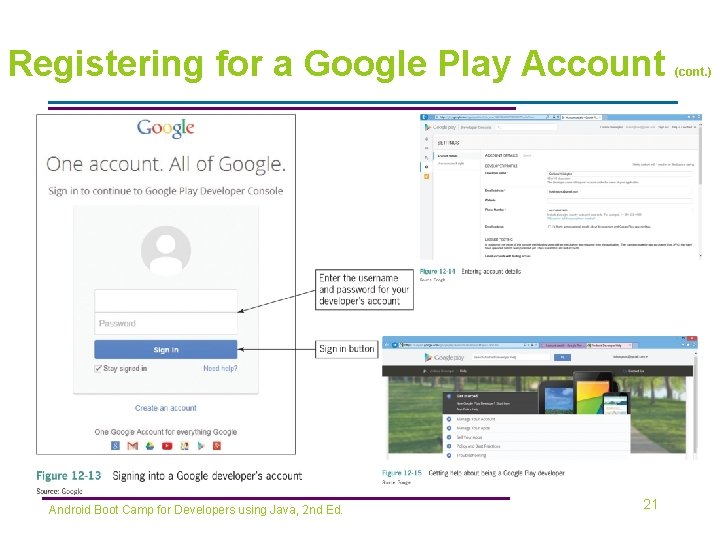Click the Email address field in account details
720x540 pixels.
point(620,191)
